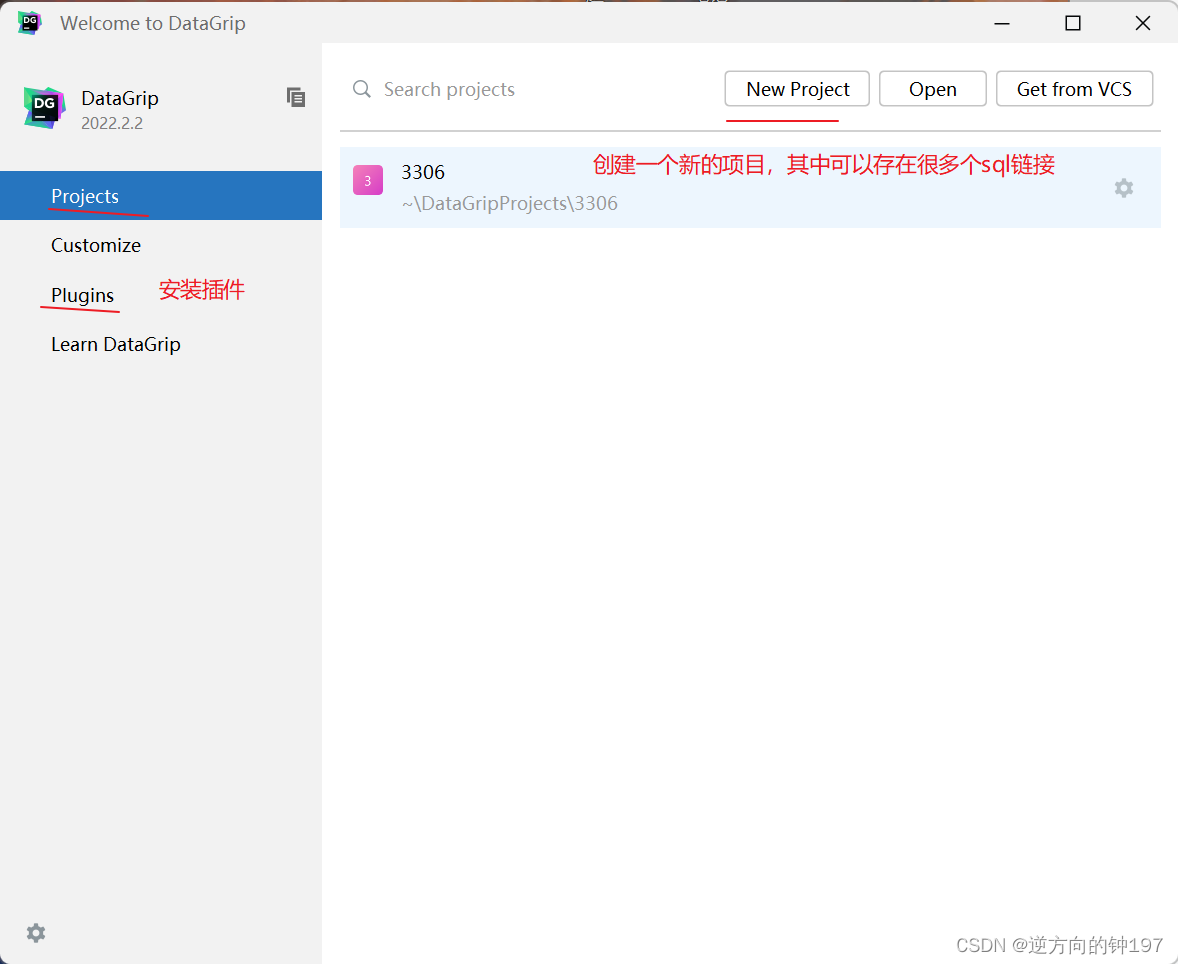Viewport: 1178px width, 964px height.
Task: Create a New Project
Action: (797, 89)
